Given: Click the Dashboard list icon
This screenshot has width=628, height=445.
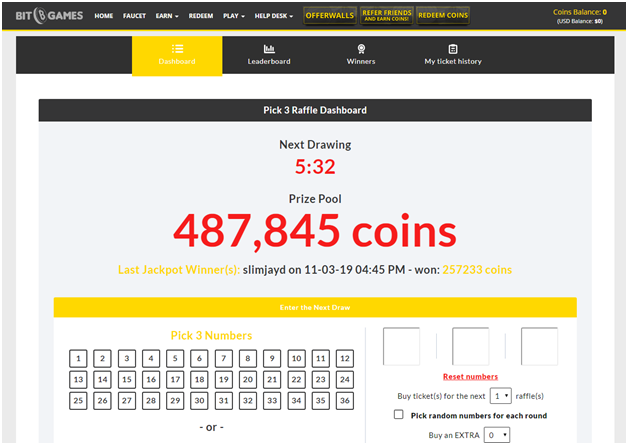Looking at the screenshot, I should (177, 49).
